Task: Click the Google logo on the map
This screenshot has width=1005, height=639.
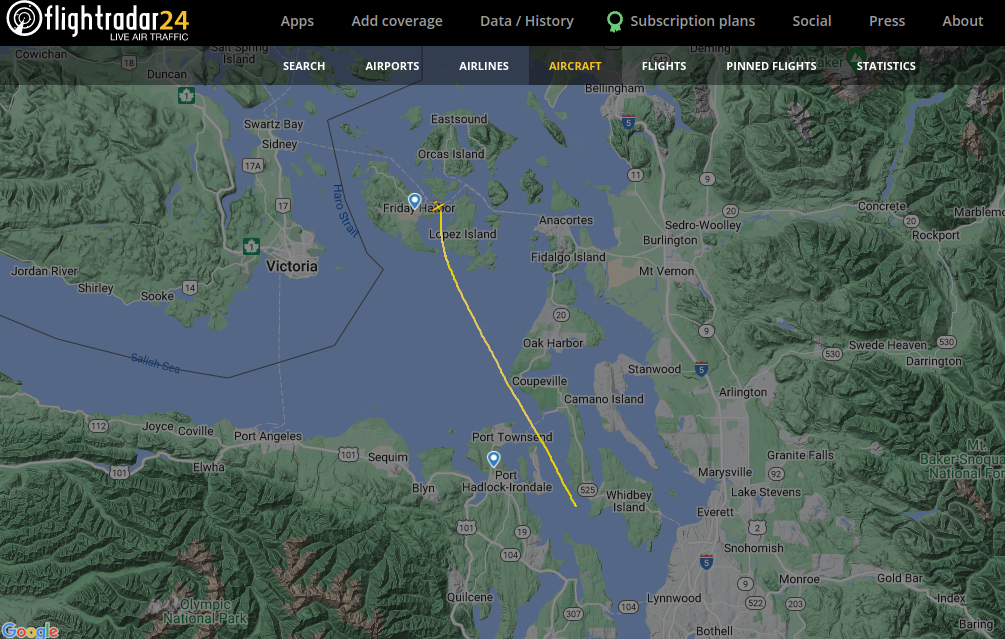Action: (29, 631)
